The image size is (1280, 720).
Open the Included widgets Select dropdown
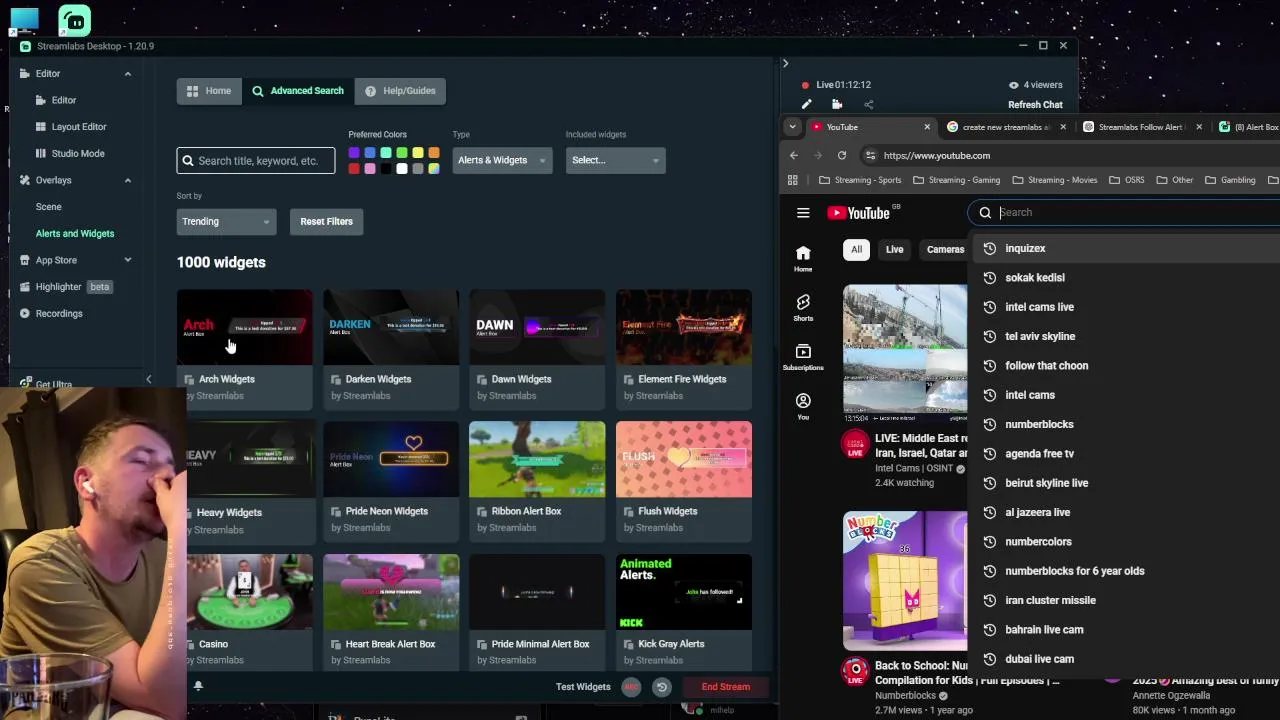click(x=615, y=160)
